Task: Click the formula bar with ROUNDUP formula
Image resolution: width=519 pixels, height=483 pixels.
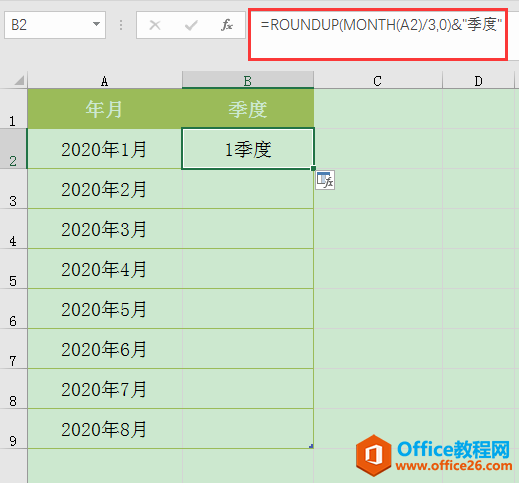Action: [378, 35]
